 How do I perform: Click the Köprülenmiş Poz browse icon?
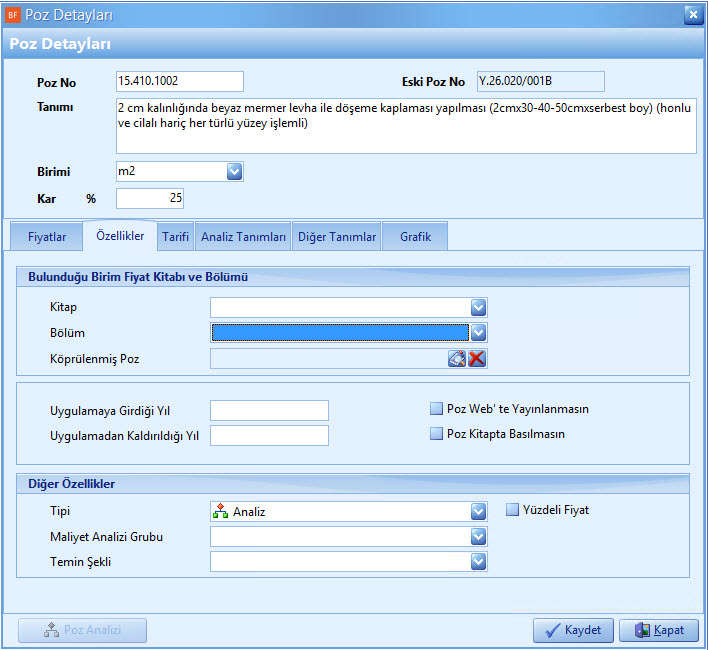pyautogui.click(x=457, y=359)
